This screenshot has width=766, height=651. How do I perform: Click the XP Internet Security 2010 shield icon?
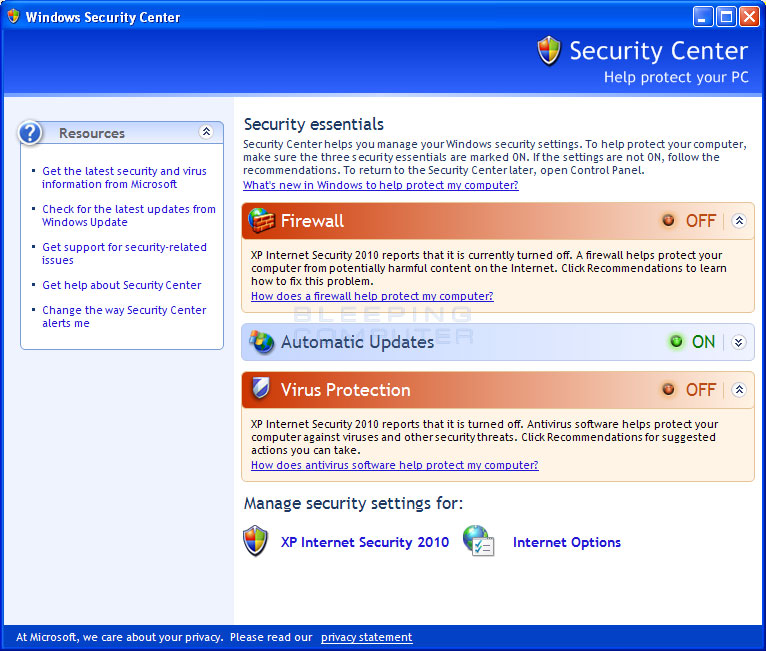(x=255, y=541)
